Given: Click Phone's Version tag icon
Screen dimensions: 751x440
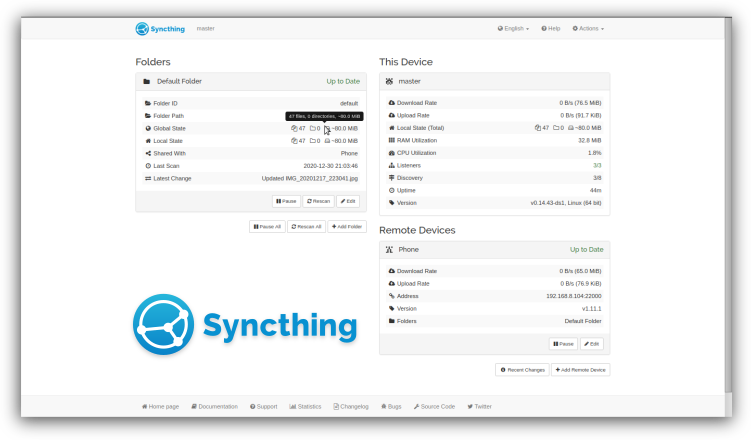Looking at the screenshot, I should [391, 308].
